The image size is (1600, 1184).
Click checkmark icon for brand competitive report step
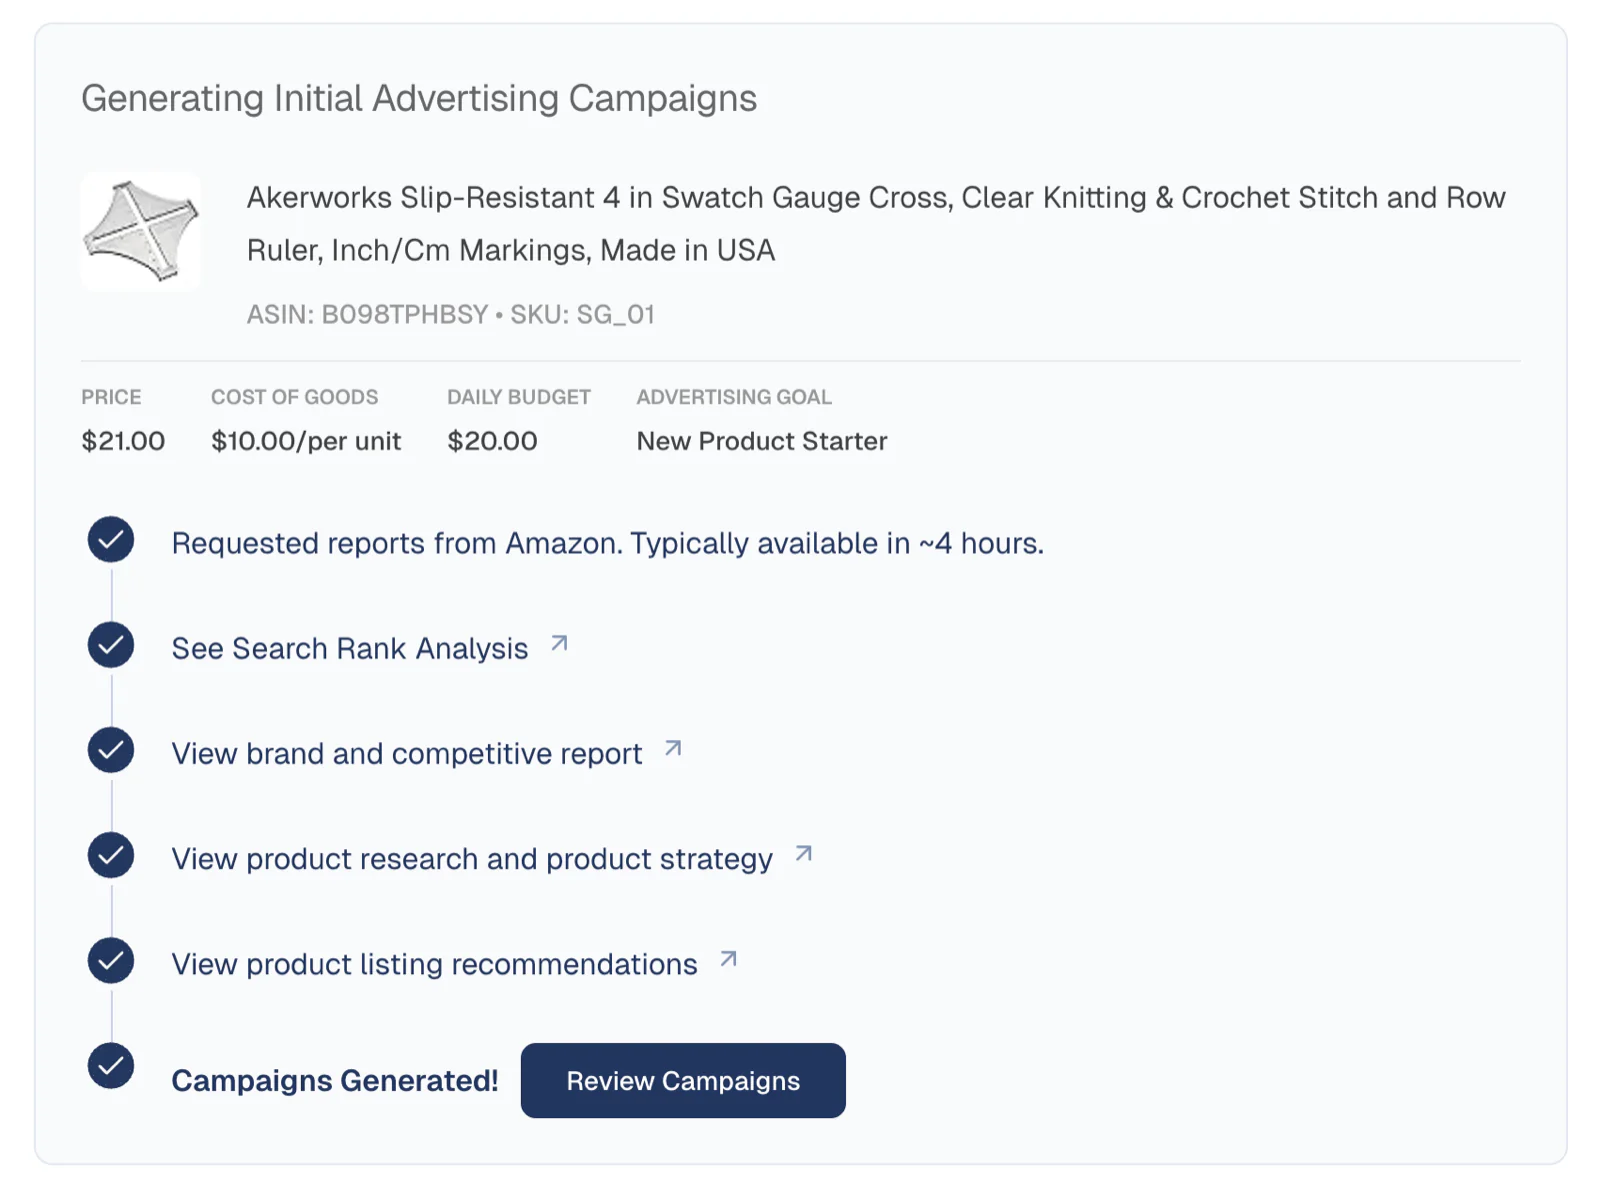(111, 750)
